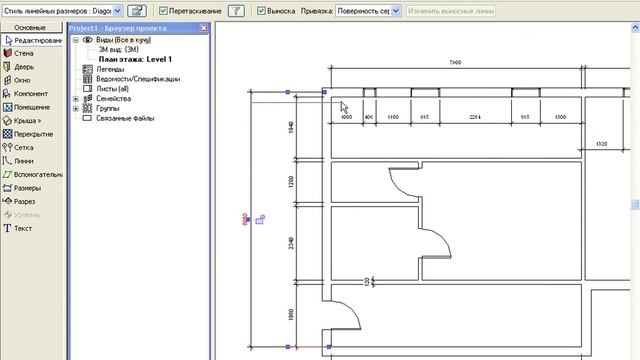Click the 1980 vertical dimension text

291,314
